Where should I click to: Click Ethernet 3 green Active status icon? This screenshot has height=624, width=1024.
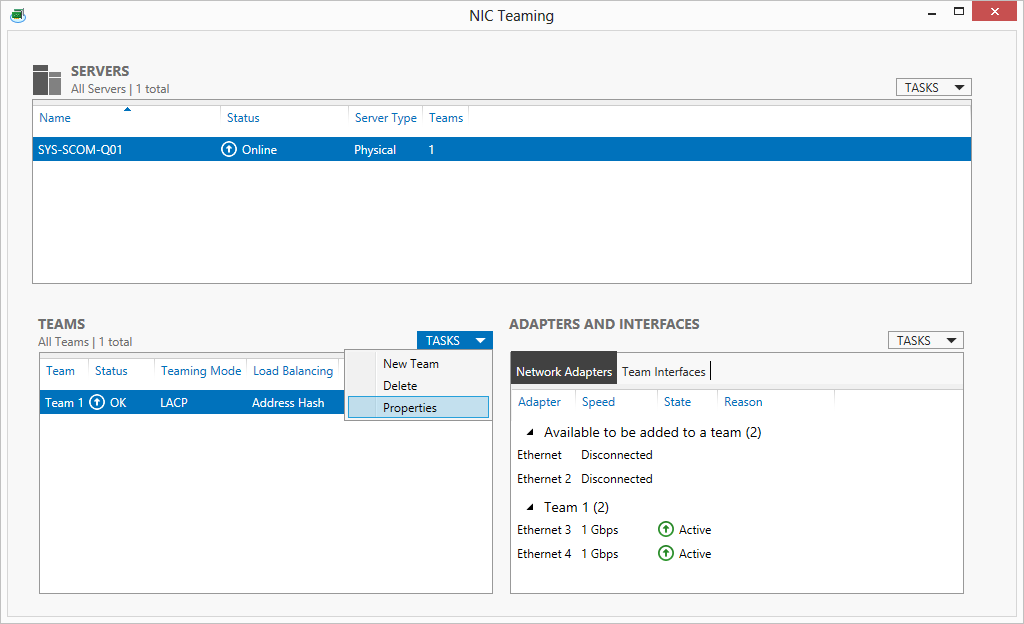pos(666,530)
